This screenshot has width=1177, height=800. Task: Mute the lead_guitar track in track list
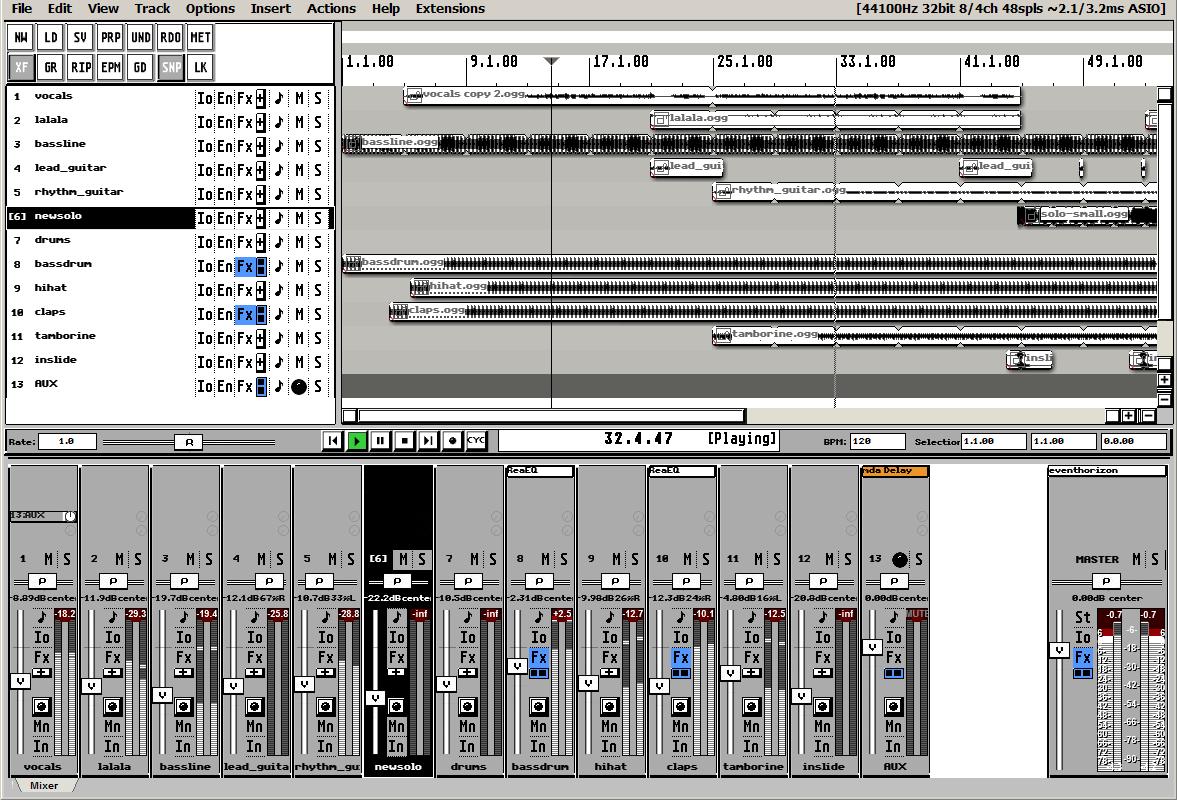pyautogui.click(x=299, y=170)
